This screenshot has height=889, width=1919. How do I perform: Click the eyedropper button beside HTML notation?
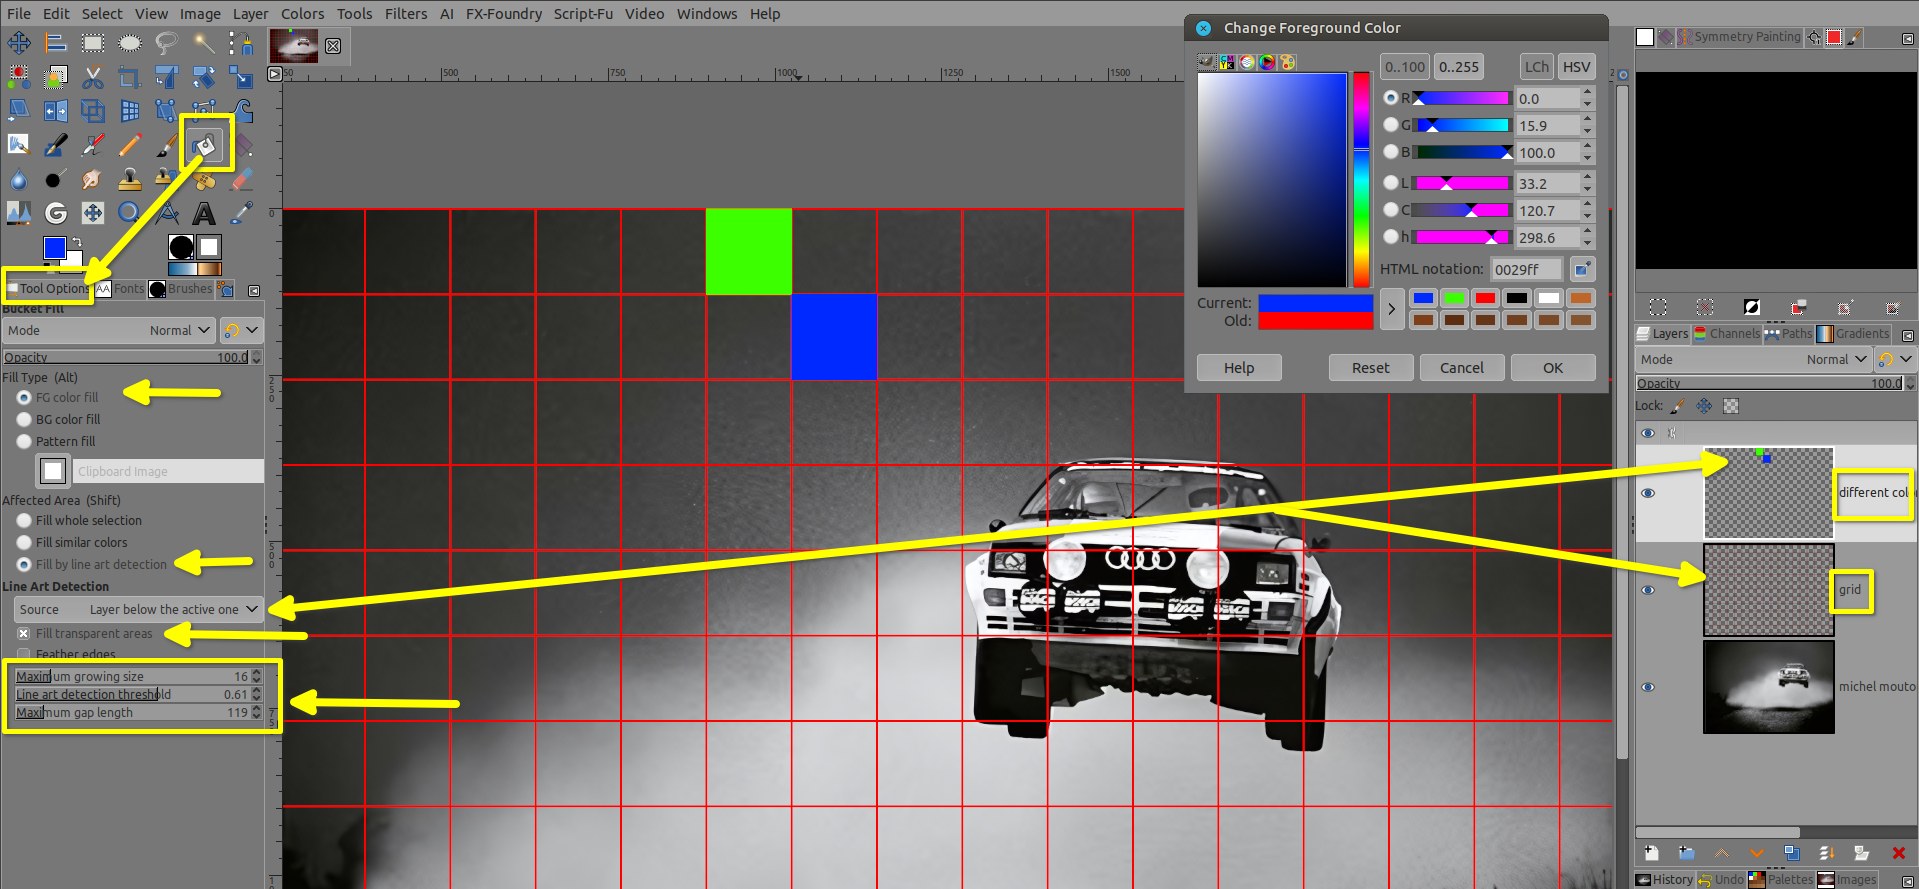[x=1581, y=269]
